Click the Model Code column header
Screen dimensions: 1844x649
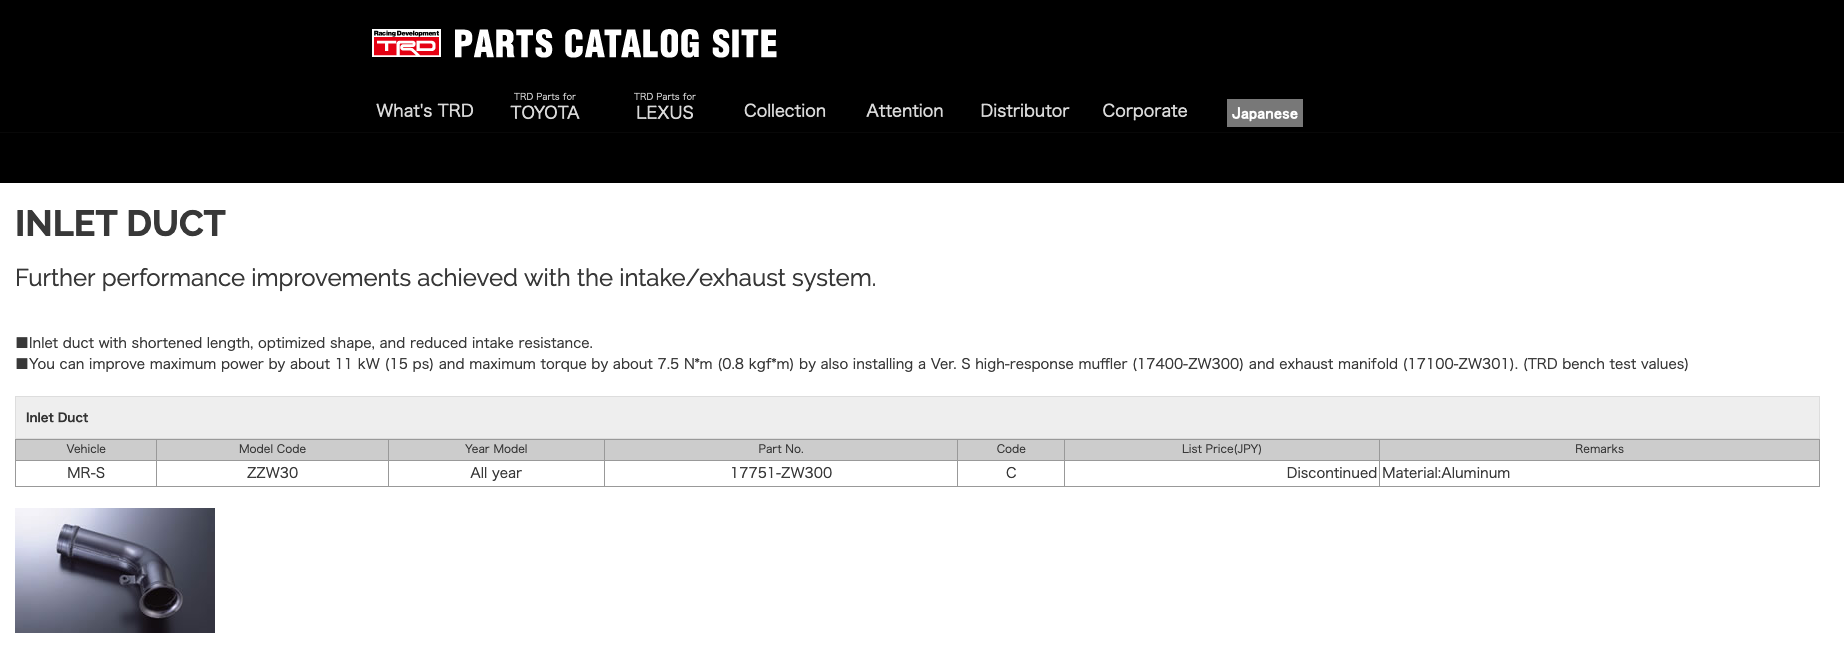(272, 449)
